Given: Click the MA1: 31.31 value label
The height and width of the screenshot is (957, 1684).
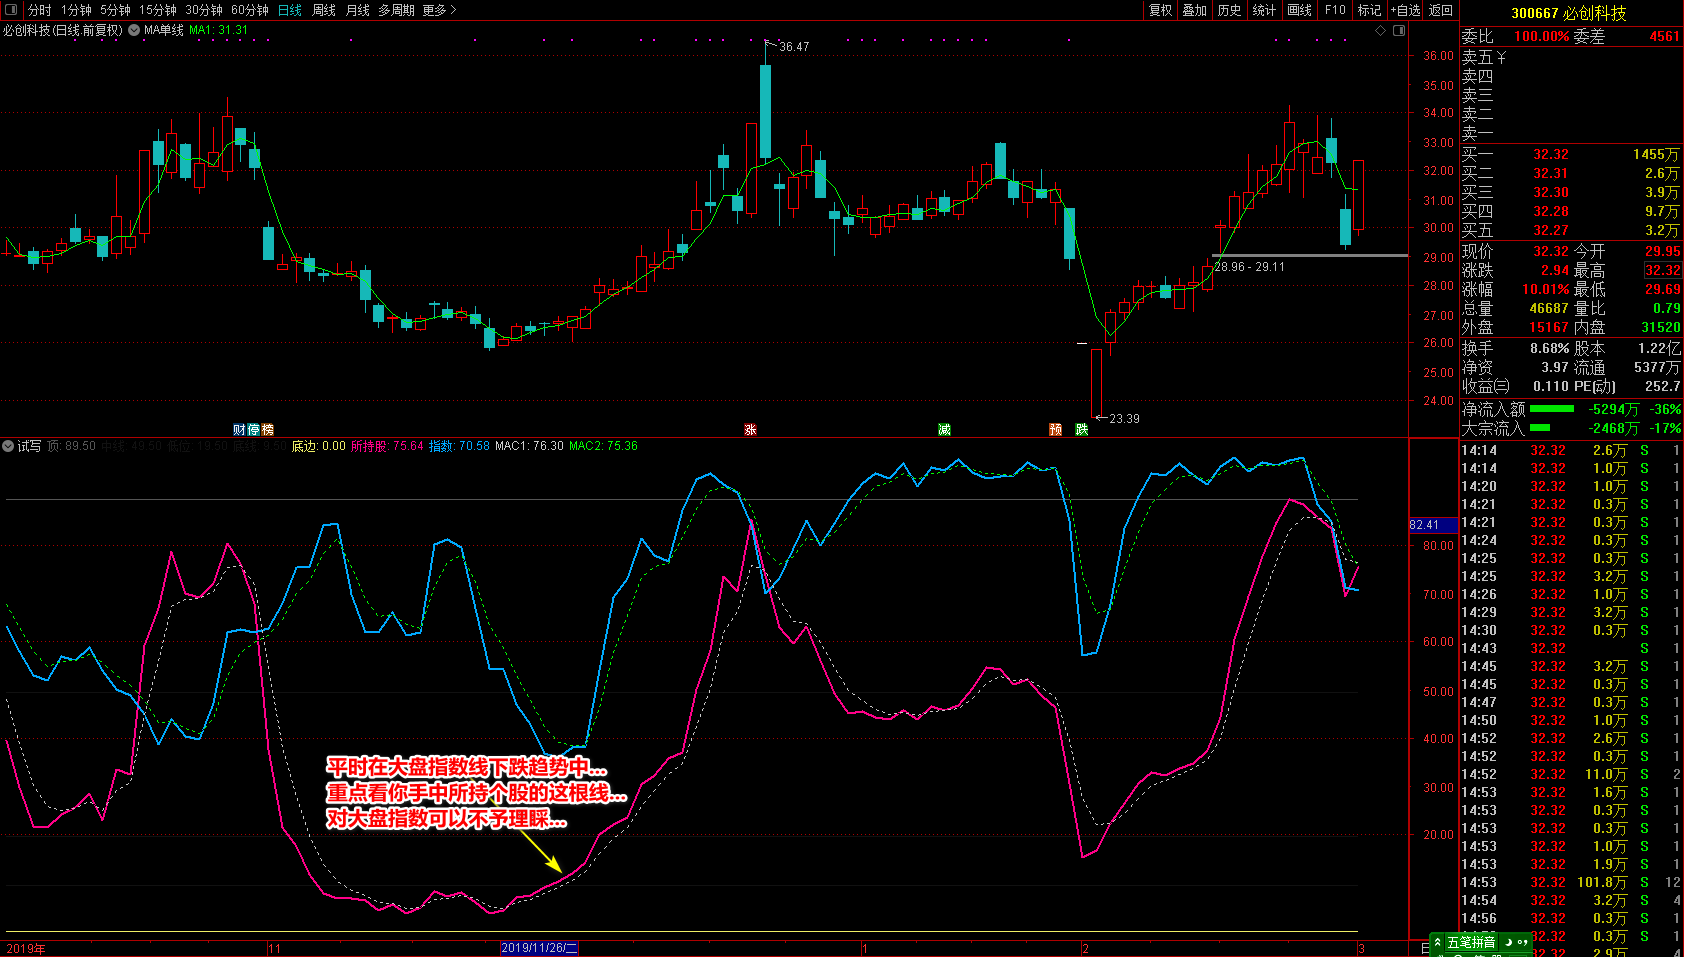Looking at the screenshot, I should pyautogui.click(x=219, y=30).
